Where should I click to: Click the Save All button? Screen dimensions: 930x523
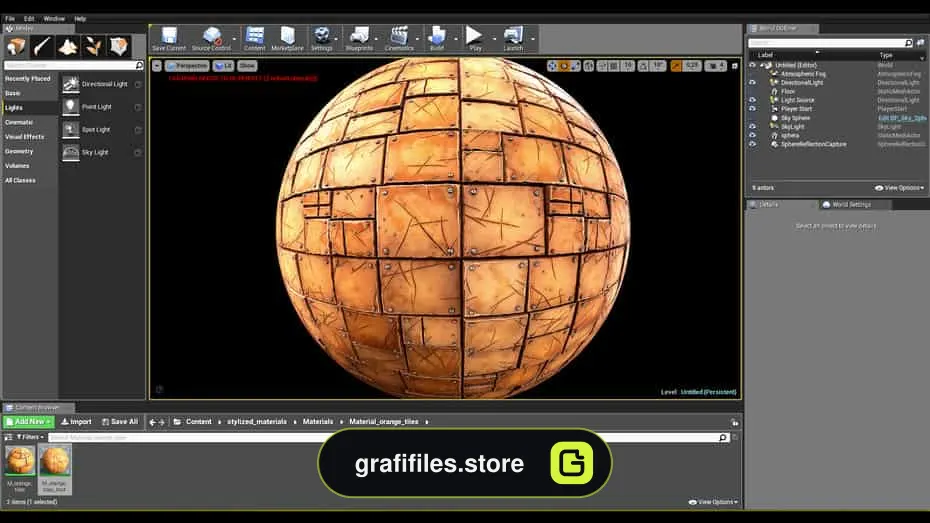pyautogui.click(x=120, y=422)
